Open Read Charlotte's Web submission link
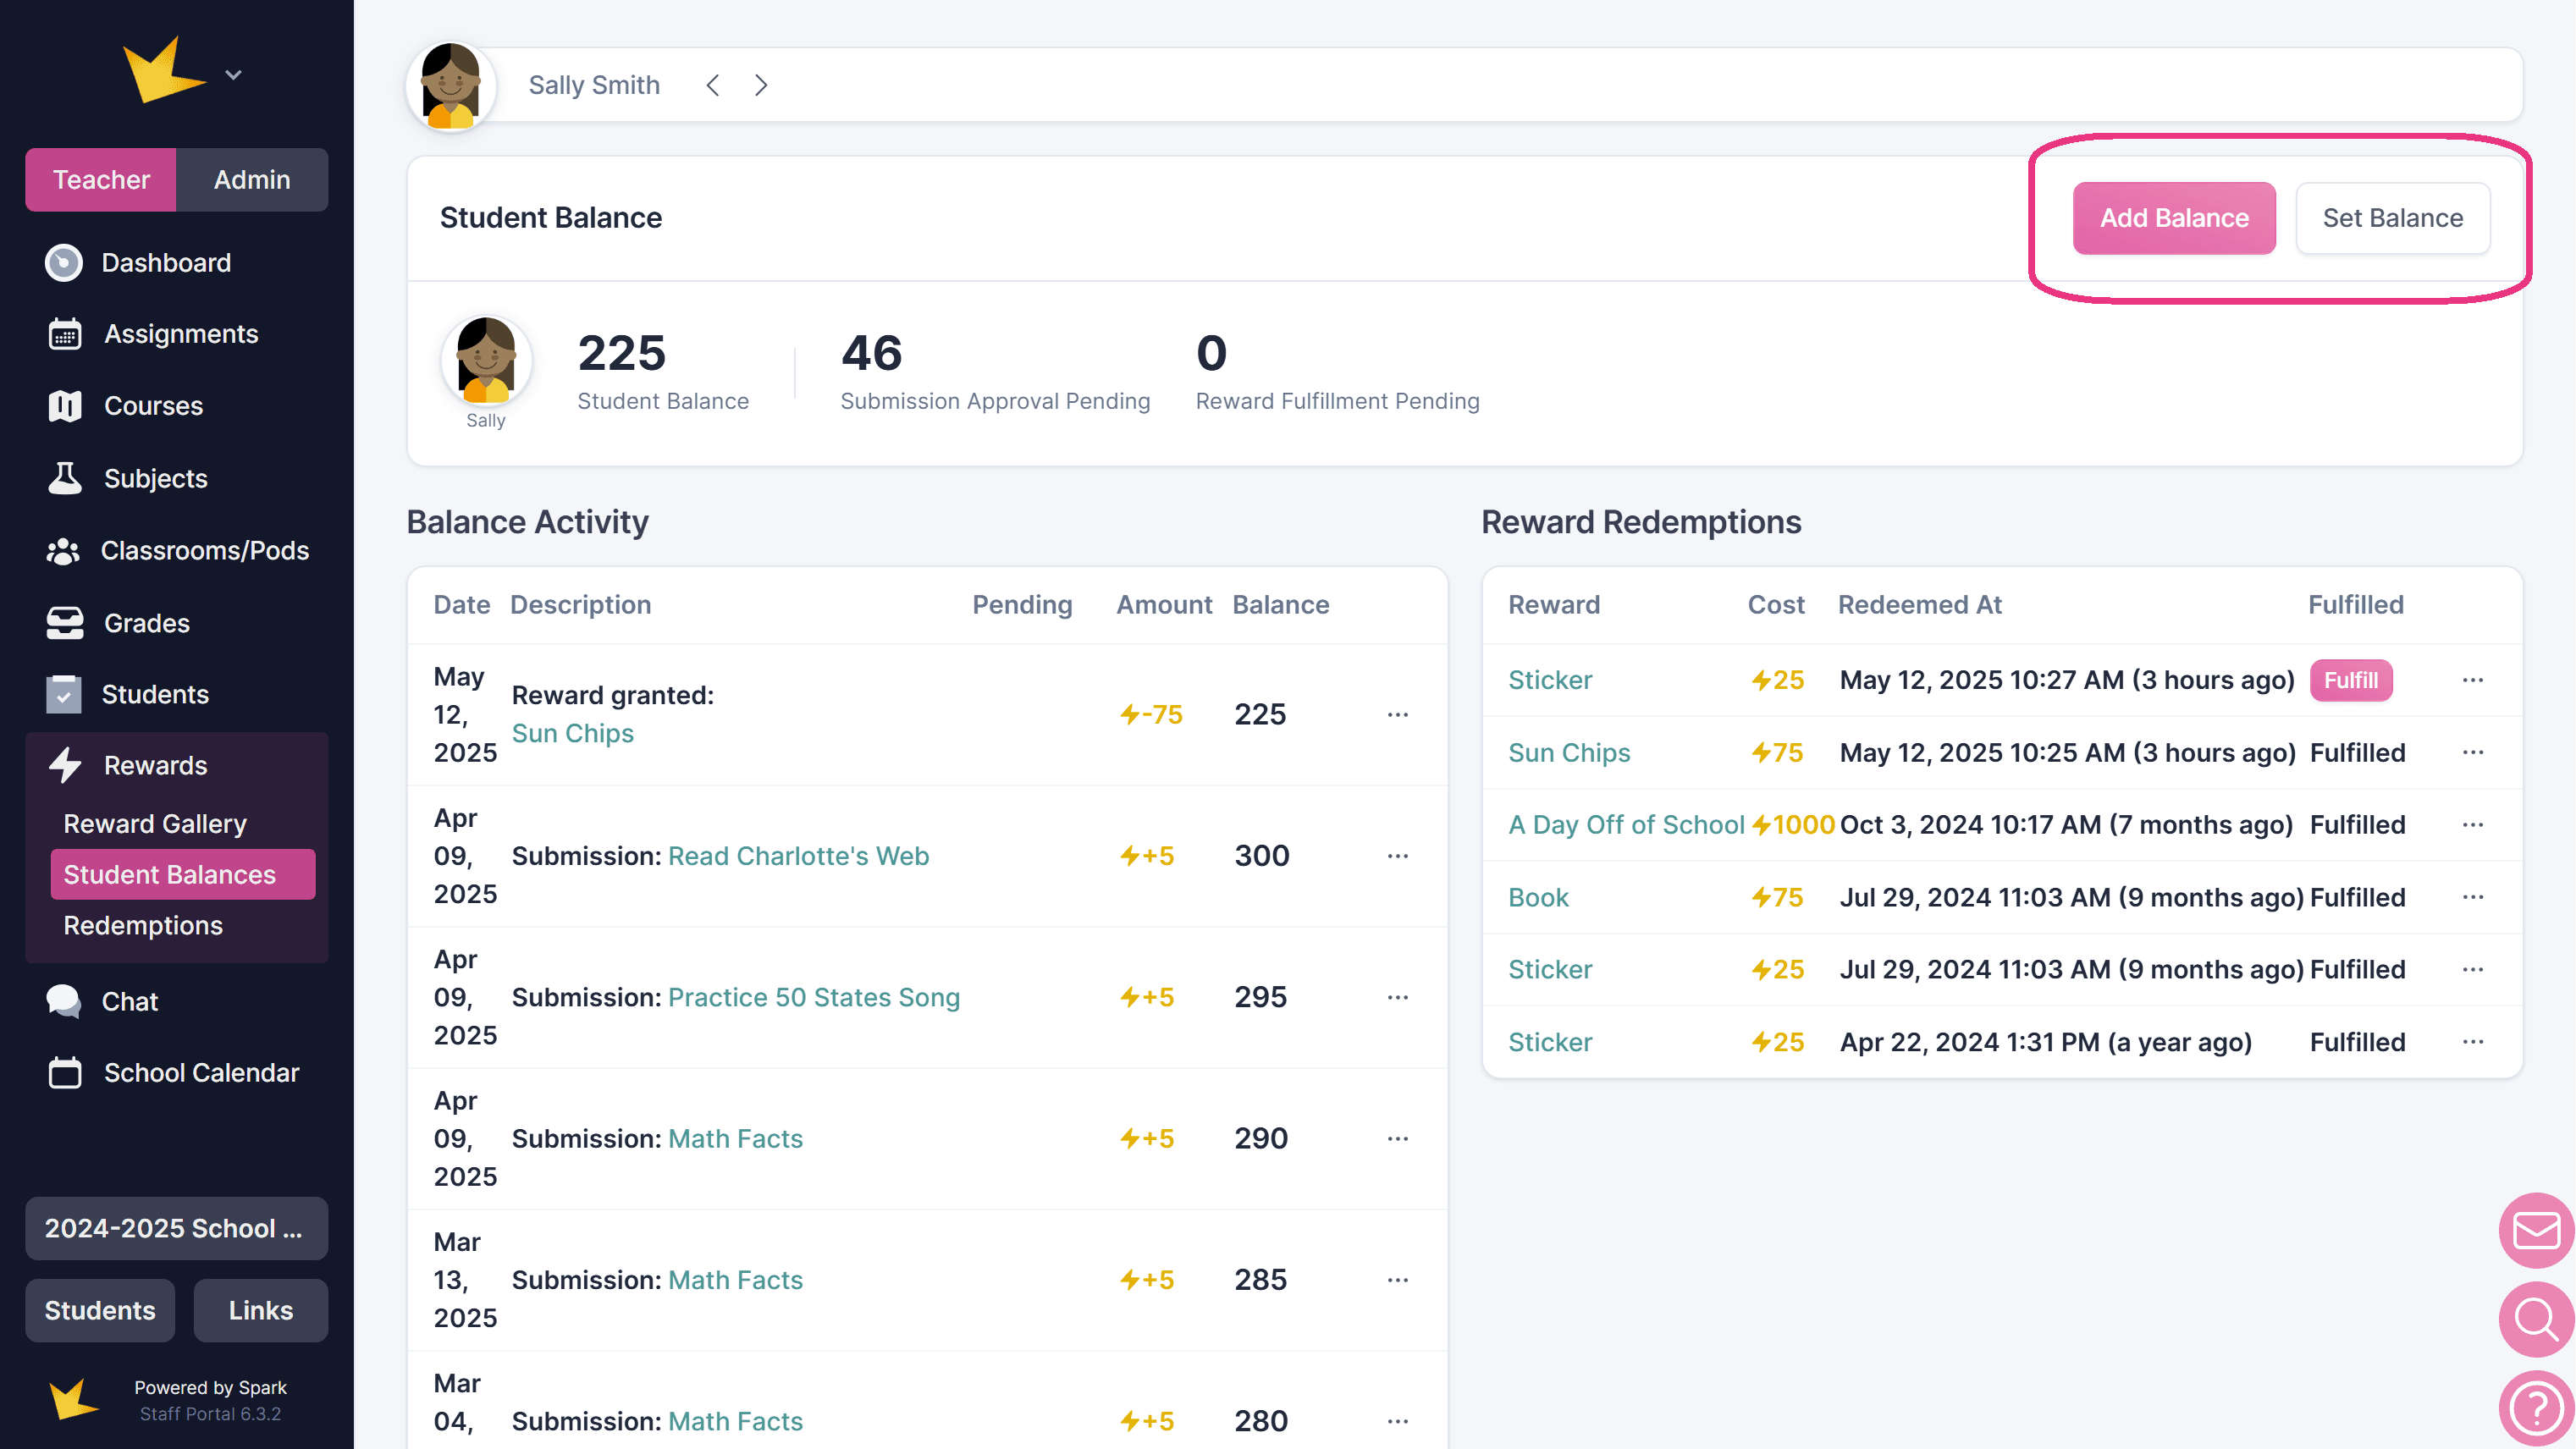2576x1449 pixels. (798, 856)
